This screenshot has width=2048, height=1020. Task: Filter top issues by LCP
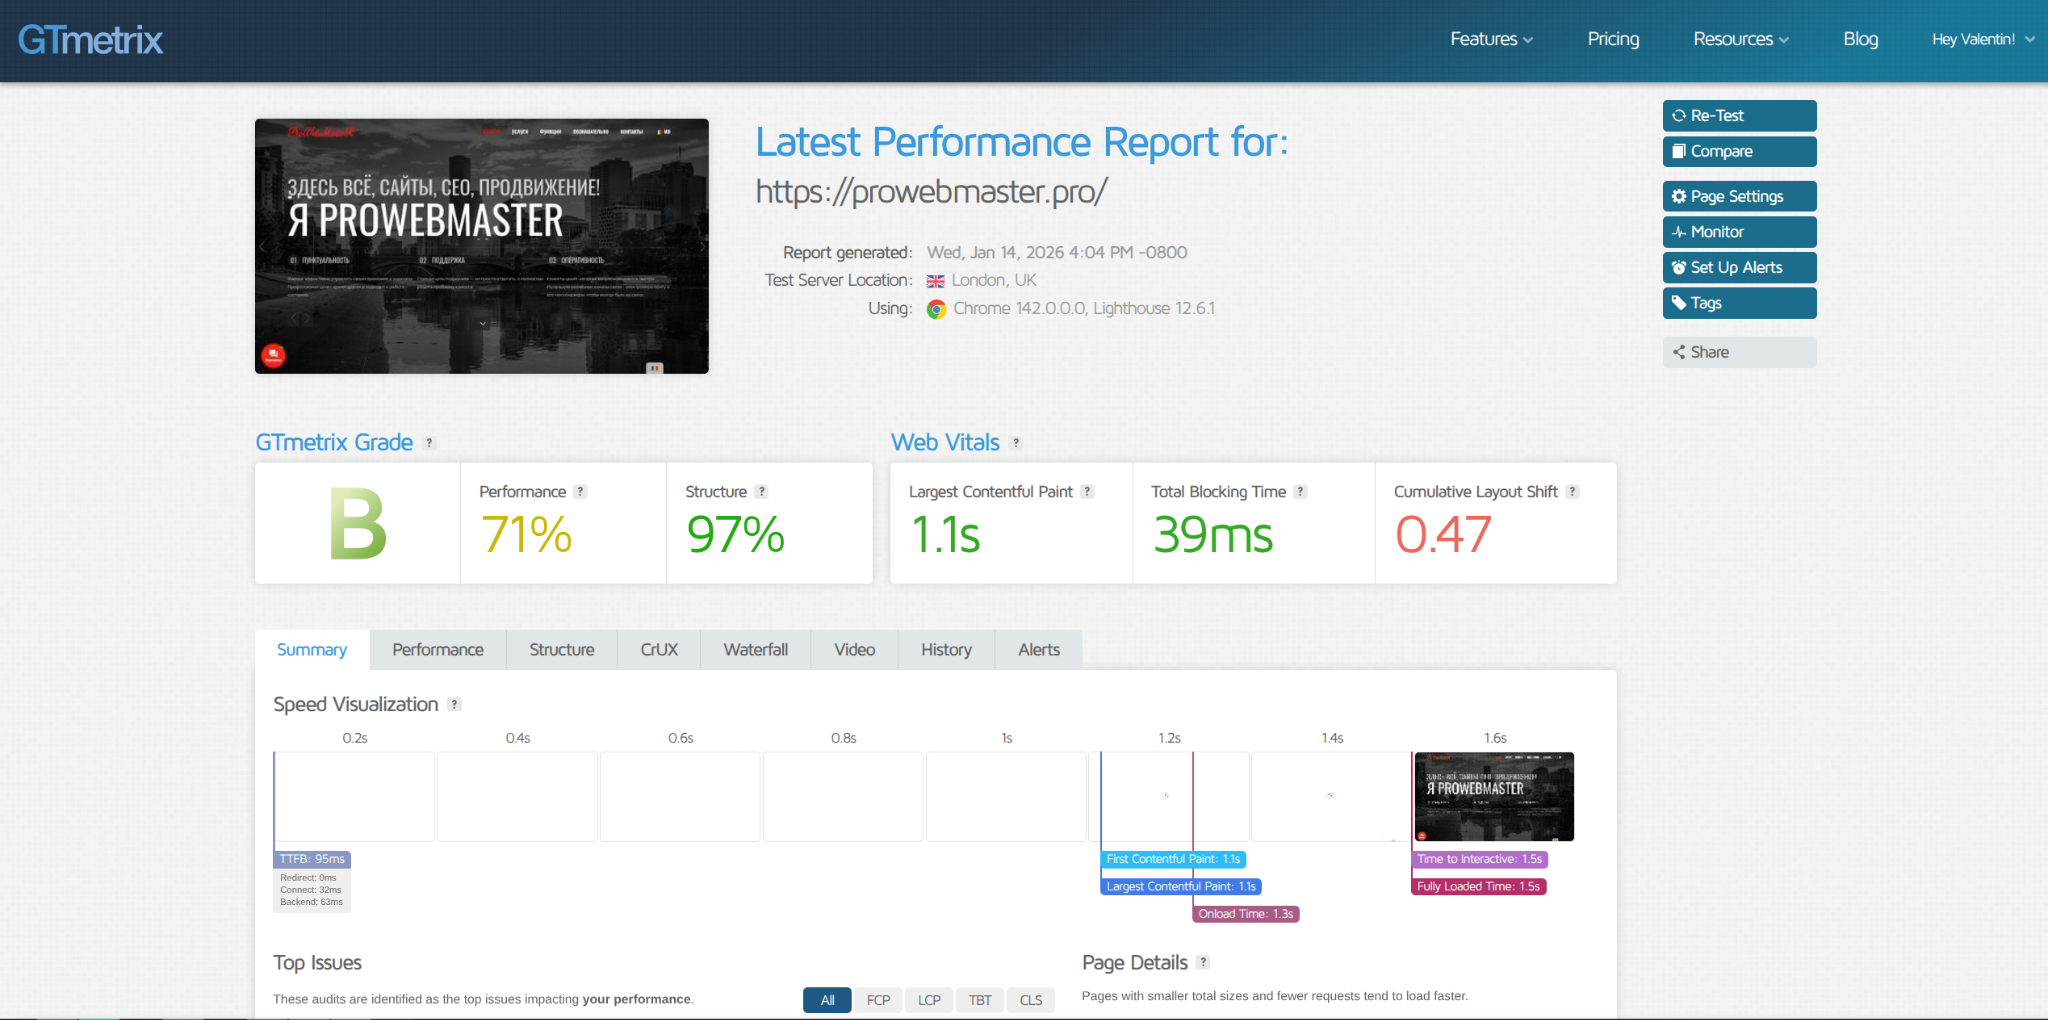[929, 1000]
